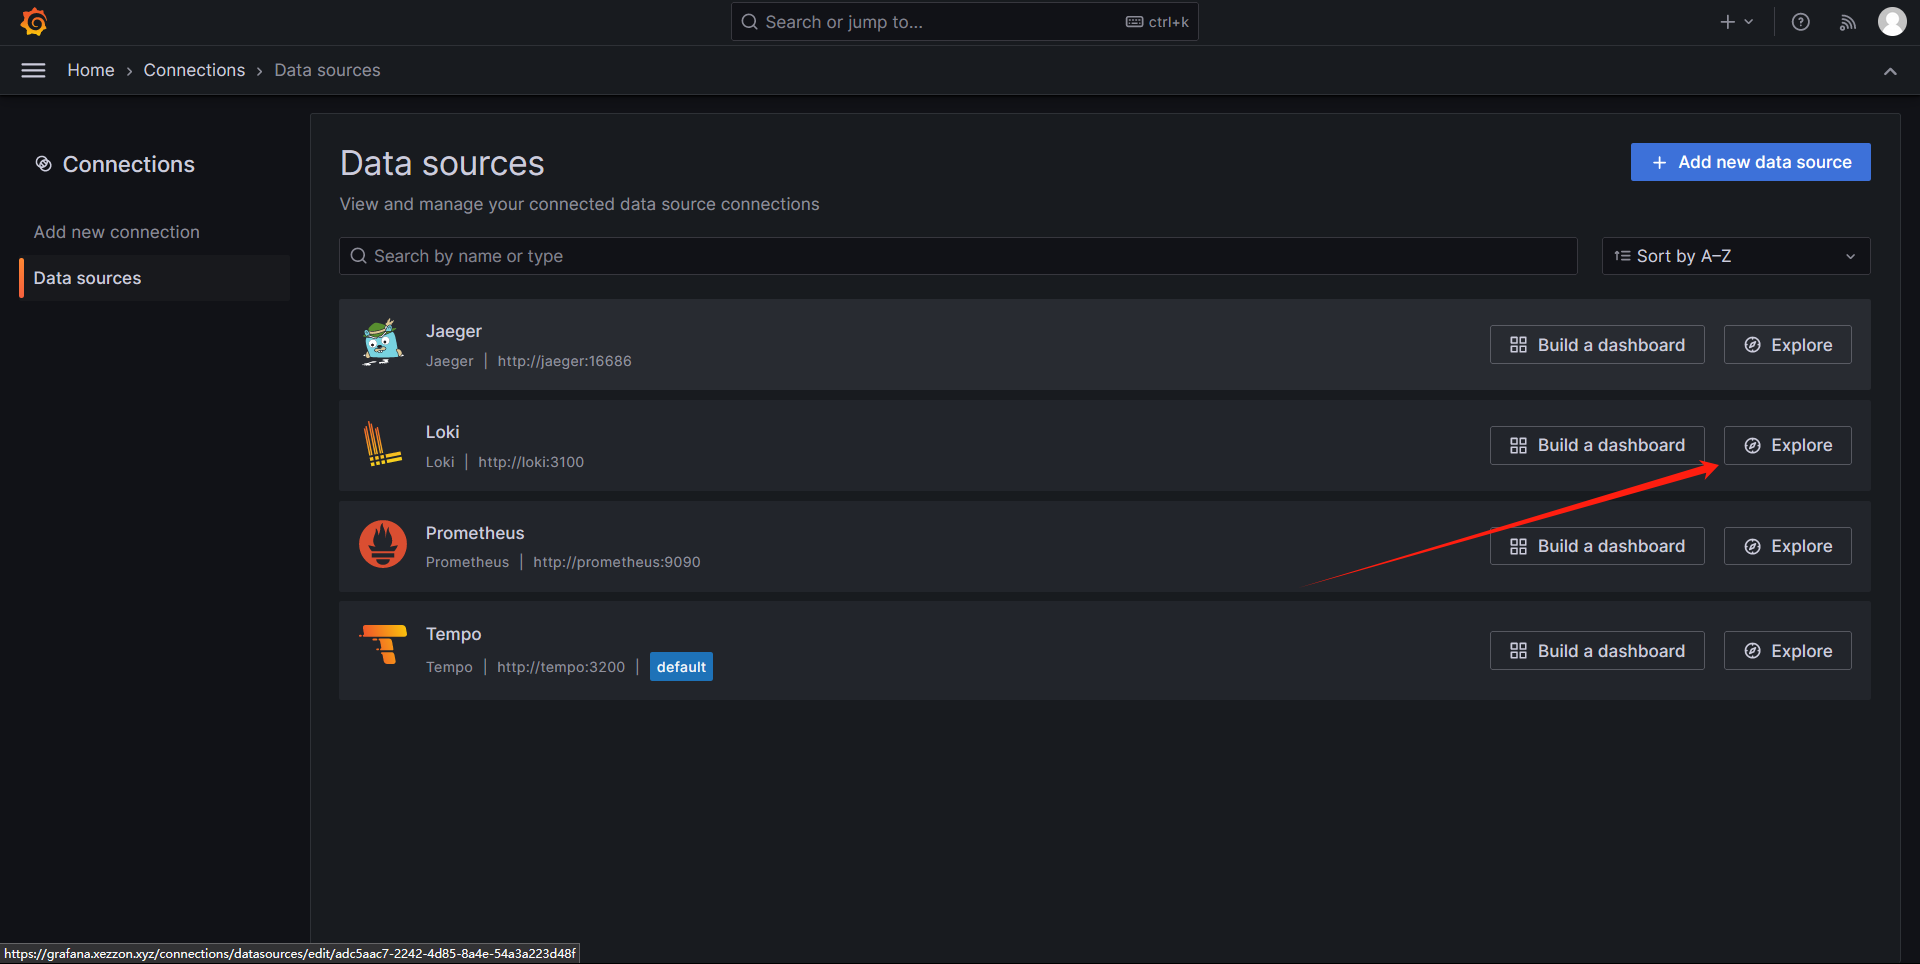This screenshot has width=1920, height=964.
Task: Open the user profile avatar
Action: [x=1891, y=22]
